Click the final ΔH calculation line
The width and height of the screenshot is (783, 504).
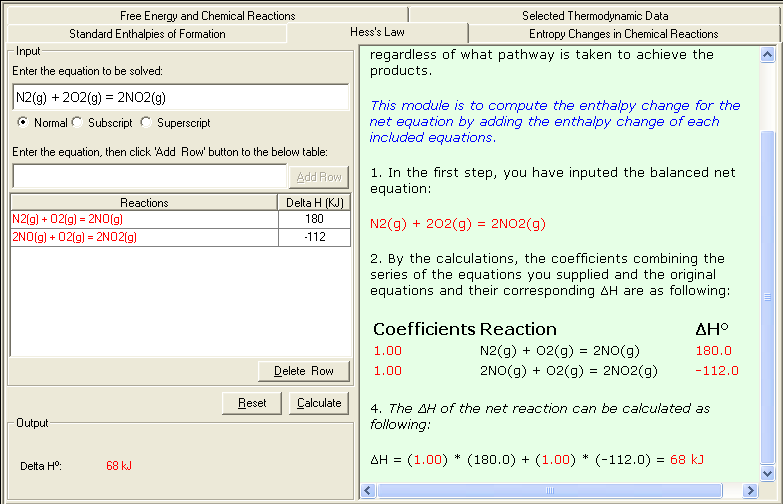click(x=537, y=460)
